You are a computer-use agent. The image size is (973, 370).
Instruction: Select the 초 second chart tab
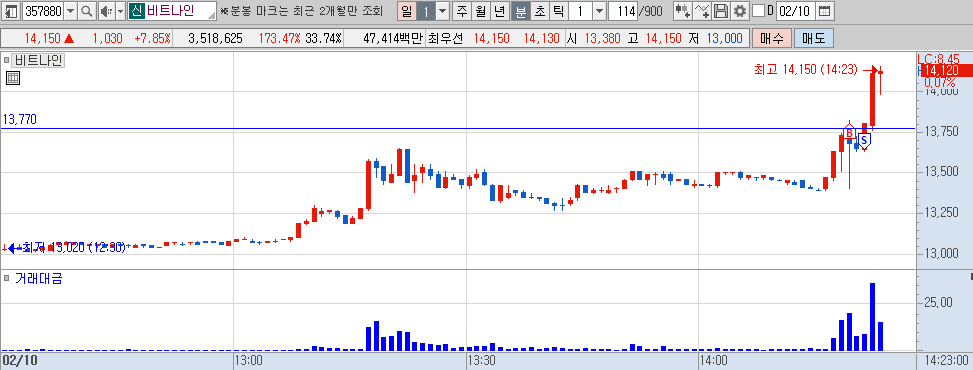[x=539, y=11]
